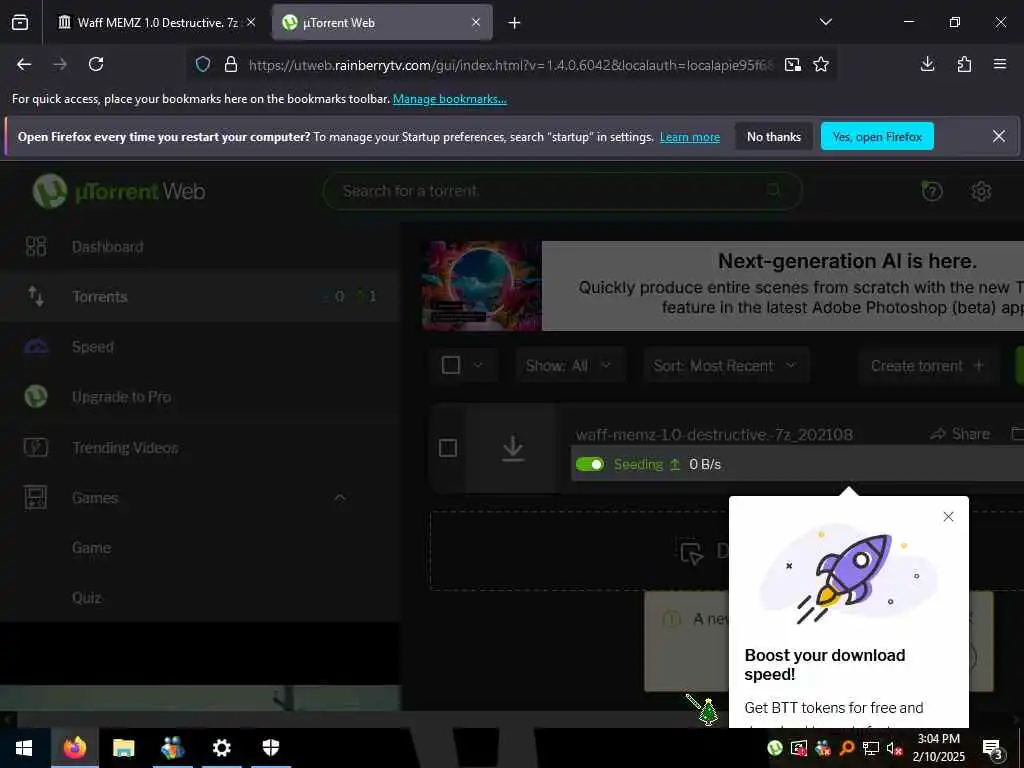
Task: Share the waff-memz torrent
Action: coord(960,434)
